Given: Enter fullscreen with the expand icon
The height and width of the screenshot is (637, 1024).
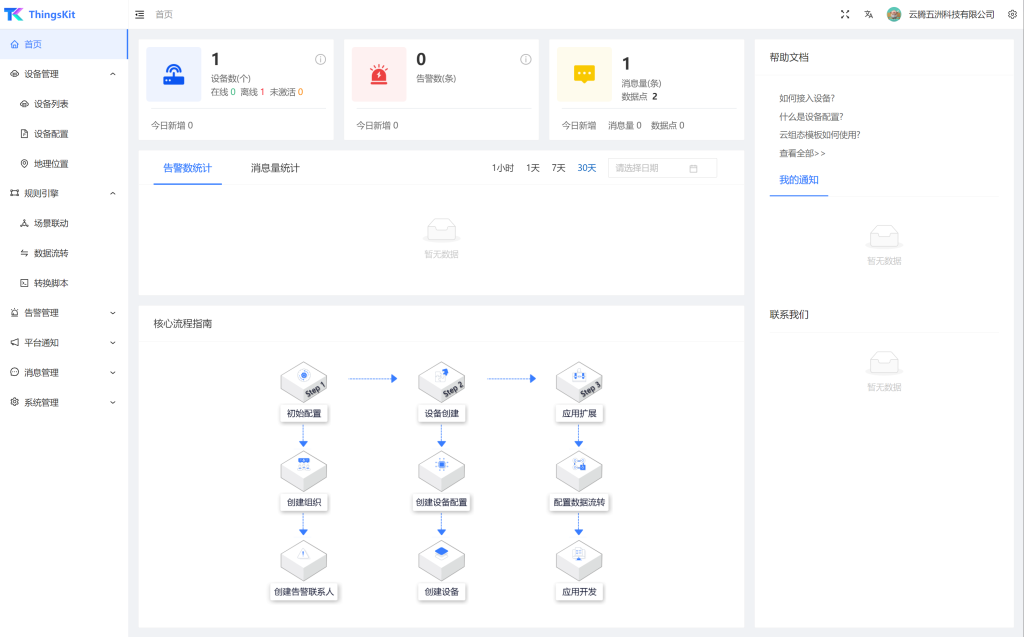Looking at the screenshot, I should (845, 14).
